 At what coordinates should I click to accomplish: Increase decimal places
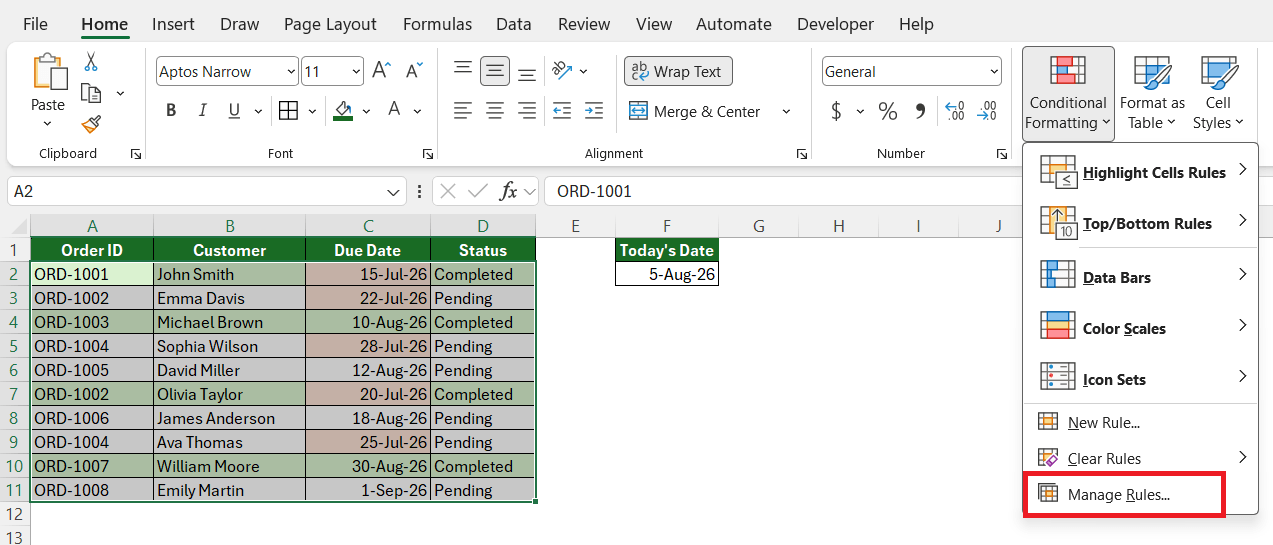pos(954,111)
